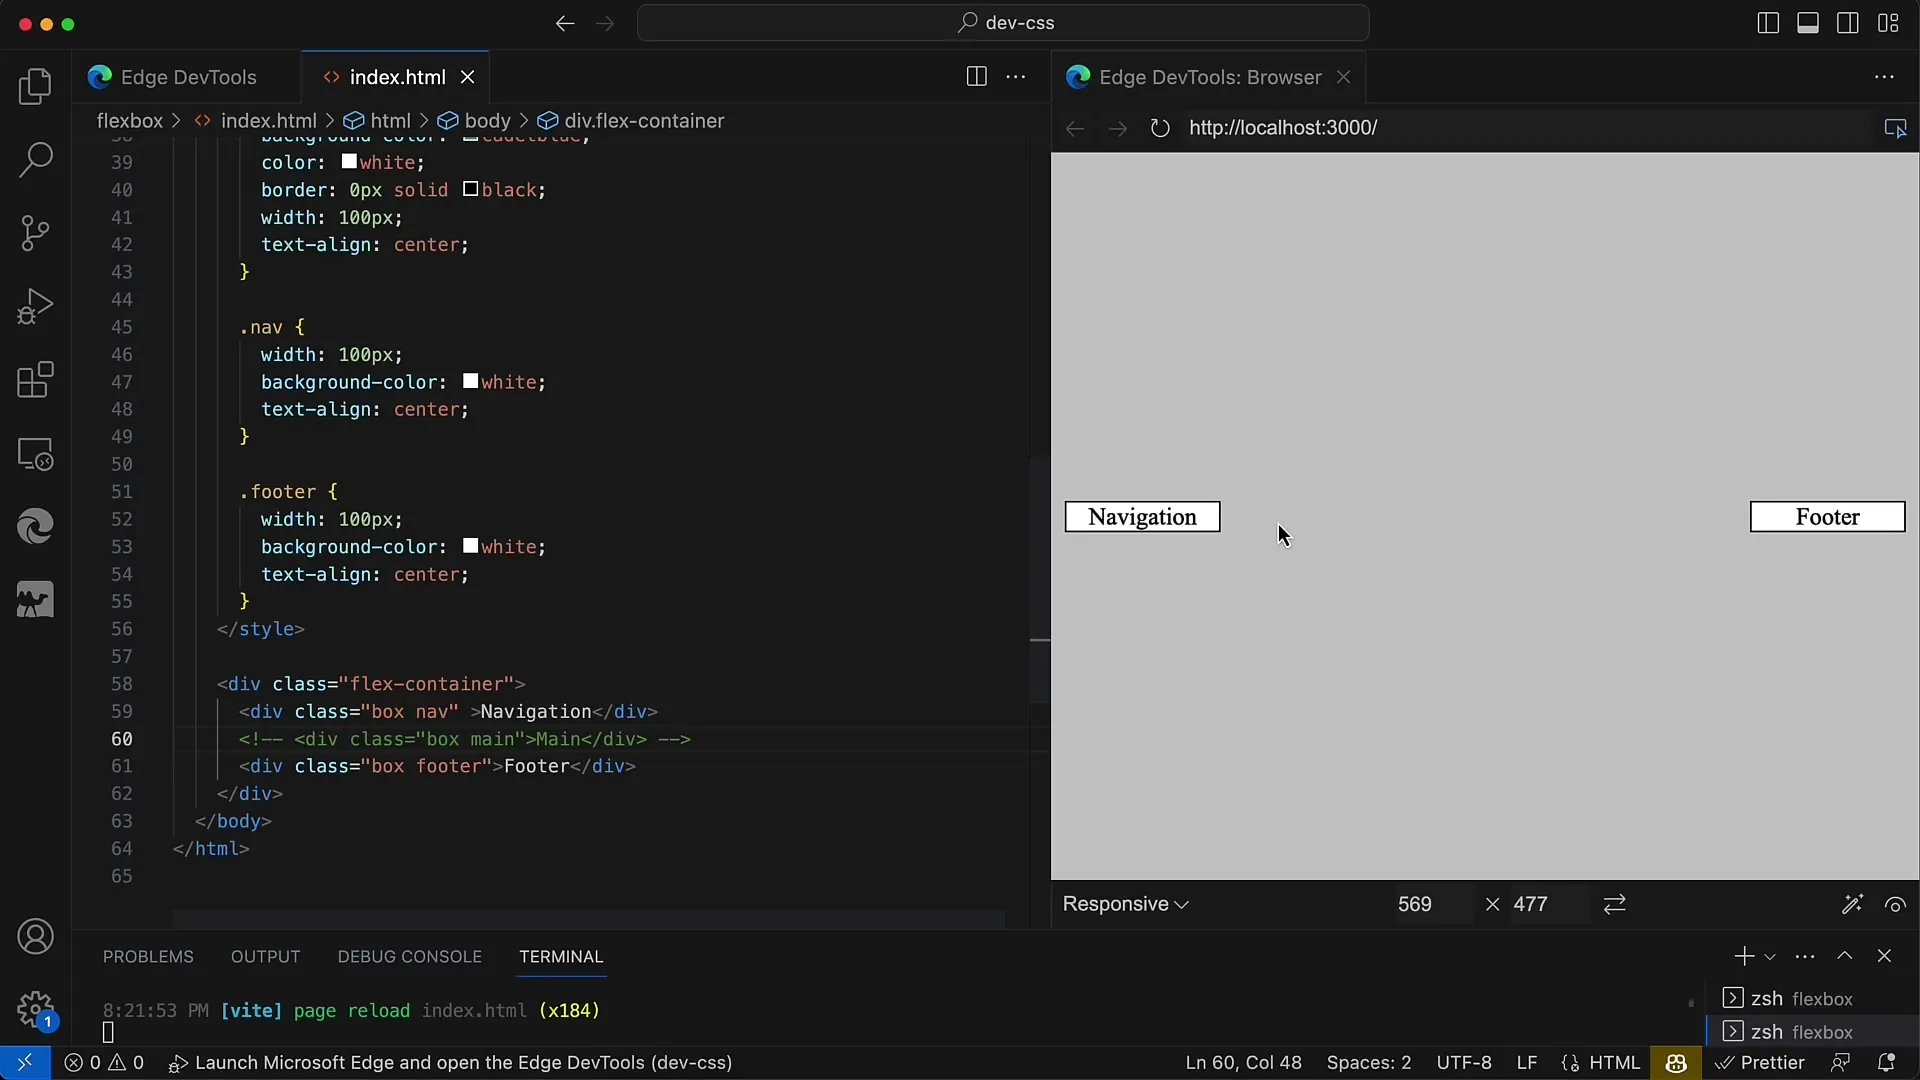The width and height of the screenshot is (1920, 1080).
Task: Click the split editor toggle icon
Action: [x=976, y=75]
